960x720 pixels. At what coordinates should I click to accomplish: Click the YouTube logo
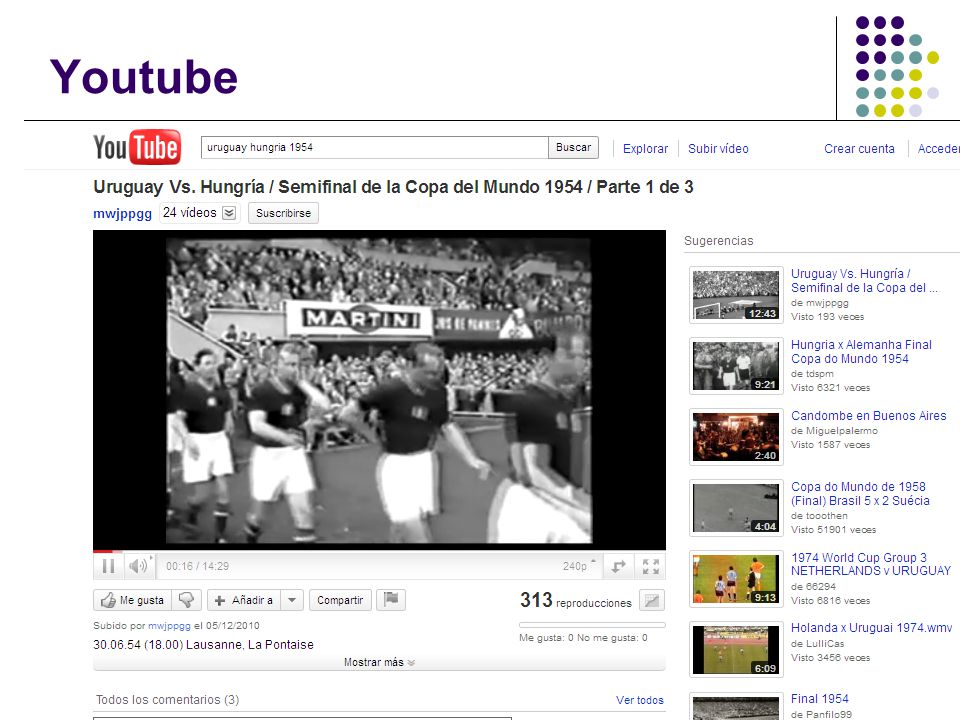[x=137, y=147]
